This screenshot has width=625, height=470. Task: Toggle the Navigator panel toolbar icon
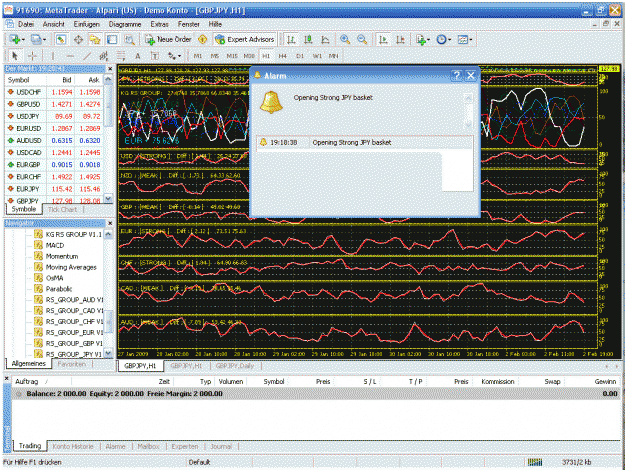[95, 39]
